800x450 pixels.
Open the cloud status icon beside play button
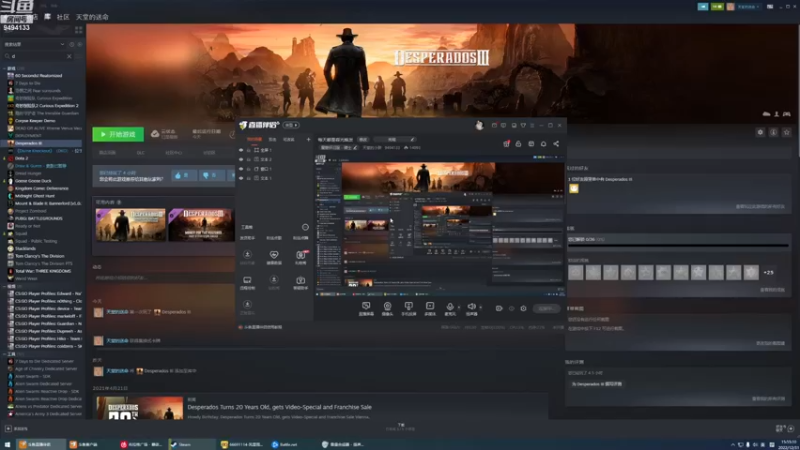(155, 134)
